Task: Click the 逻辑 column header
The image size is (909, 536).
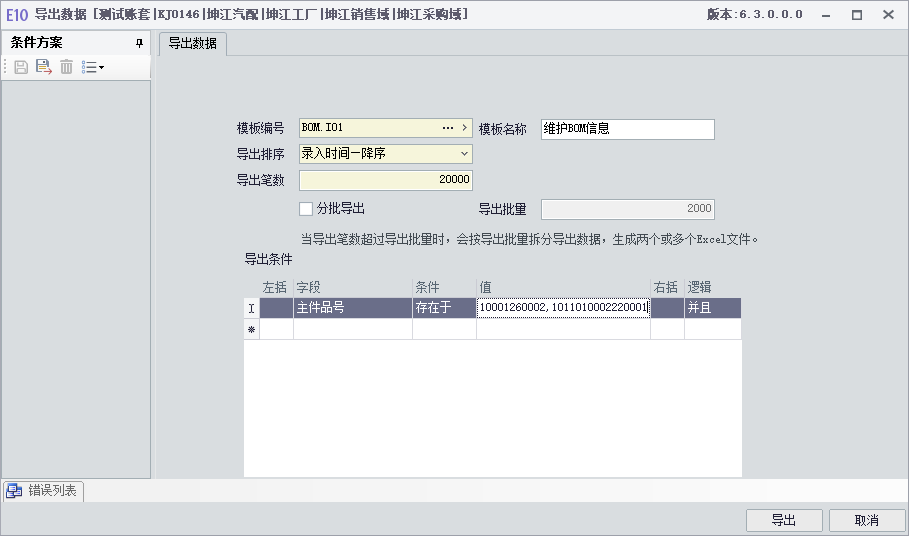Action: coord(712,287)
